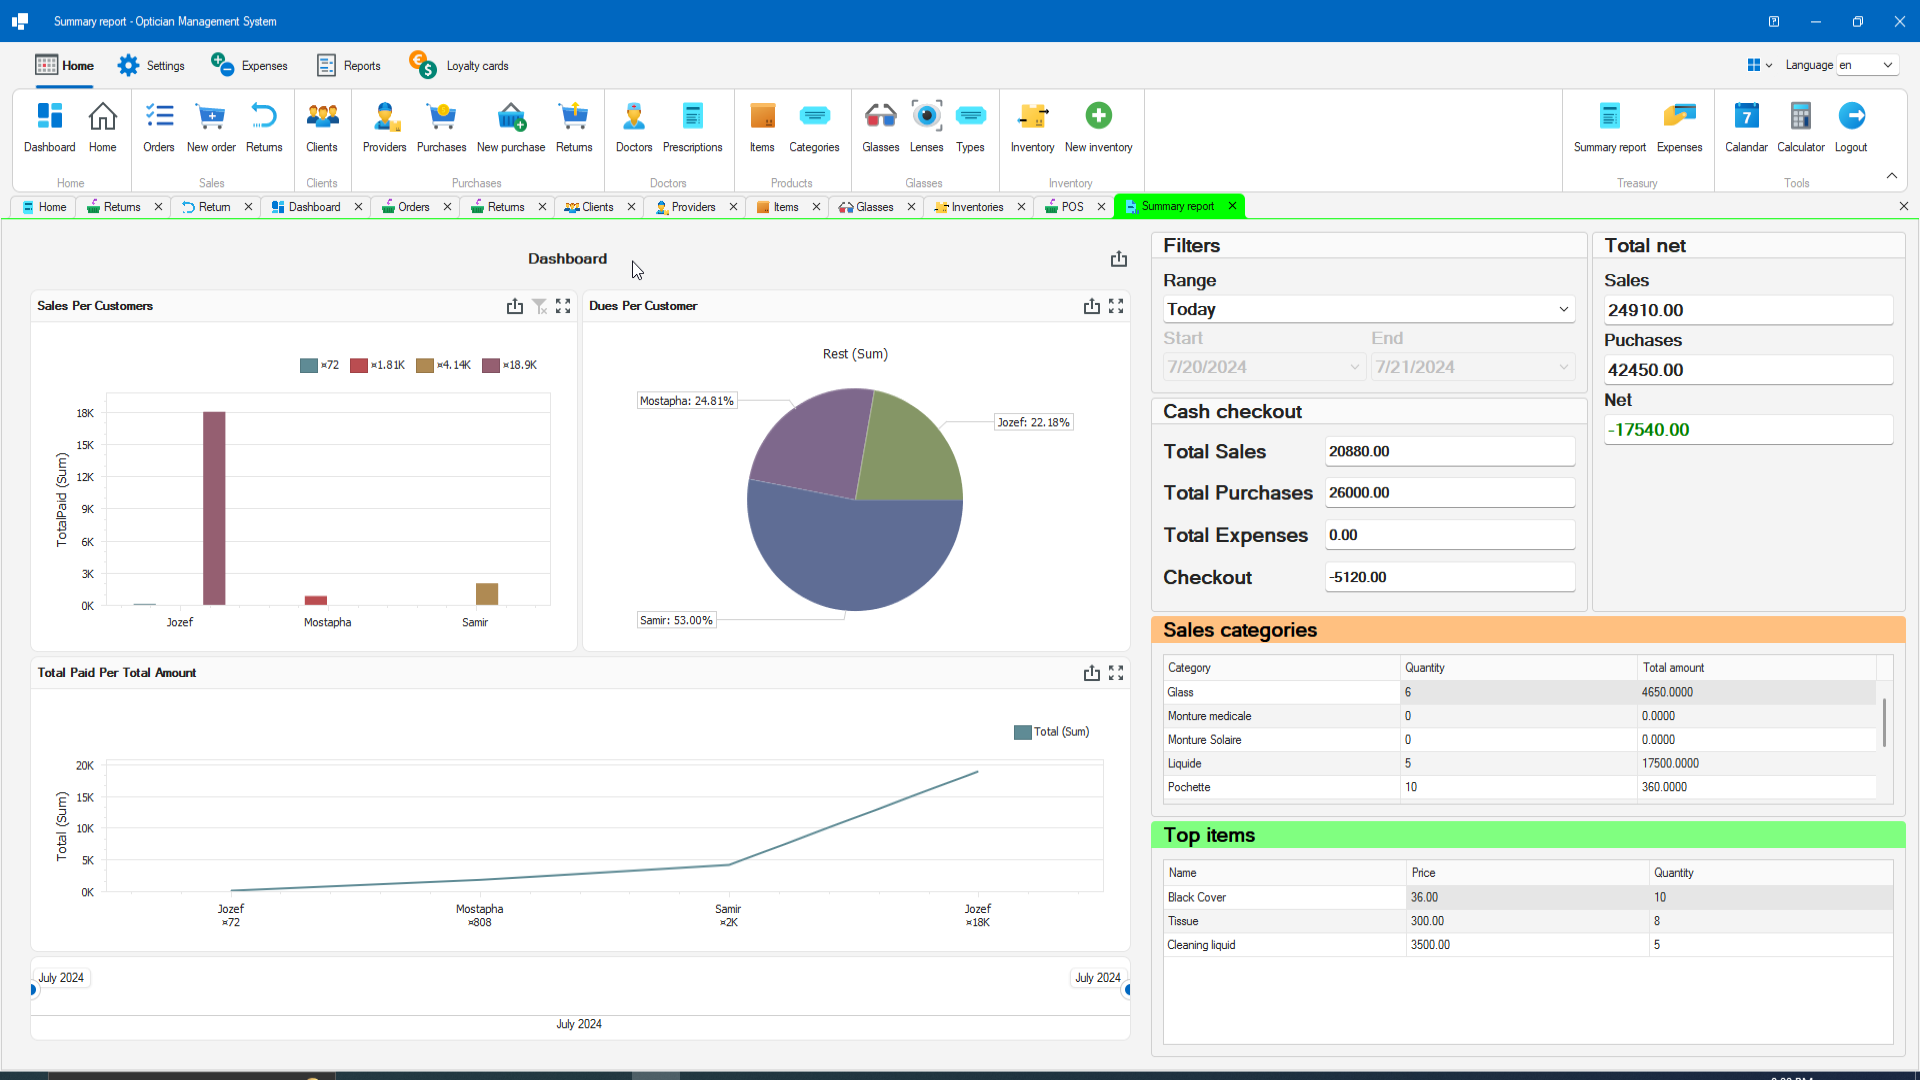The height and width of the screenshot is (1080, 1920).
Task: Select the Reports menu
Action: pyautogui.click(x=348, y=64)
